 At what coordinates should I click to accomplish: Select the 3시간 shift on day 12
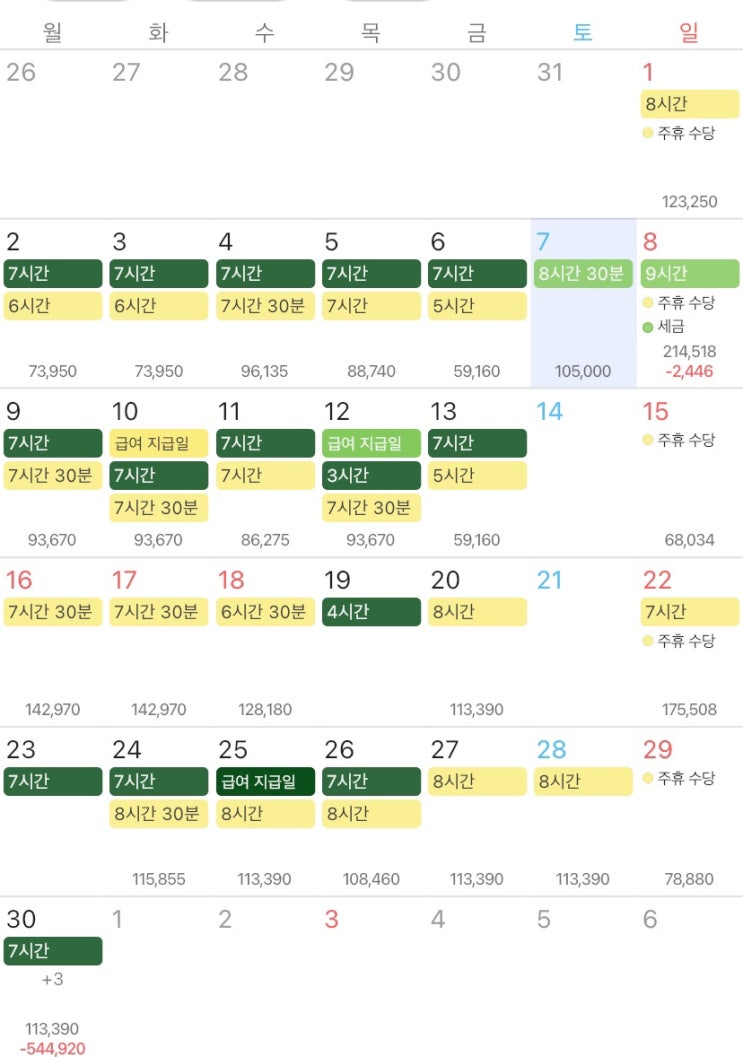[x=371, y=475]
